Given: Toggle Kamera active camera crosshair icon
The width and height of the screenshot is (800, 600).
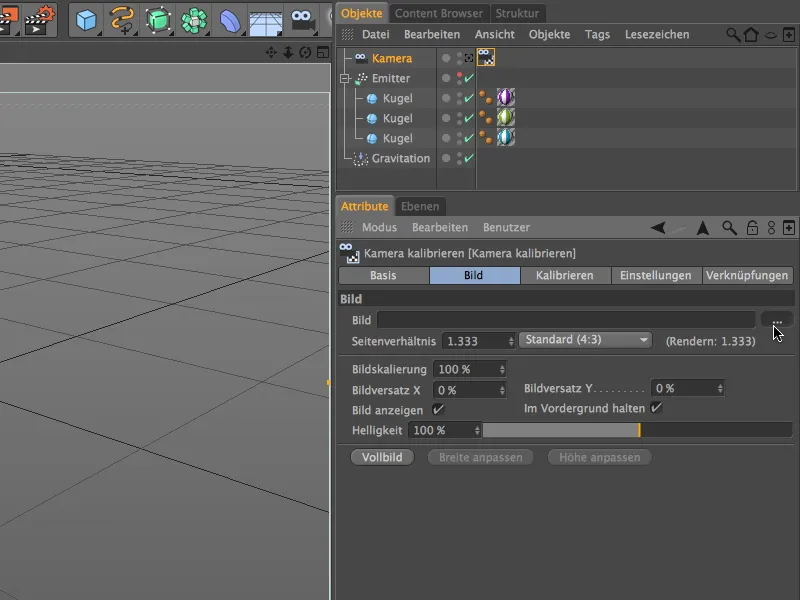Looking at the screenshot, I should (x=469, y=58).
